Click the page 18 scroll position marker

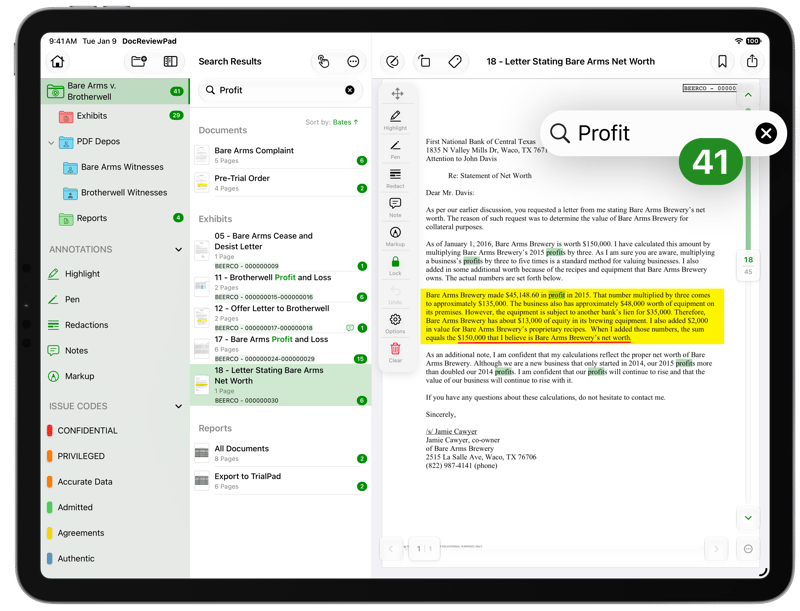click(748, 265)
